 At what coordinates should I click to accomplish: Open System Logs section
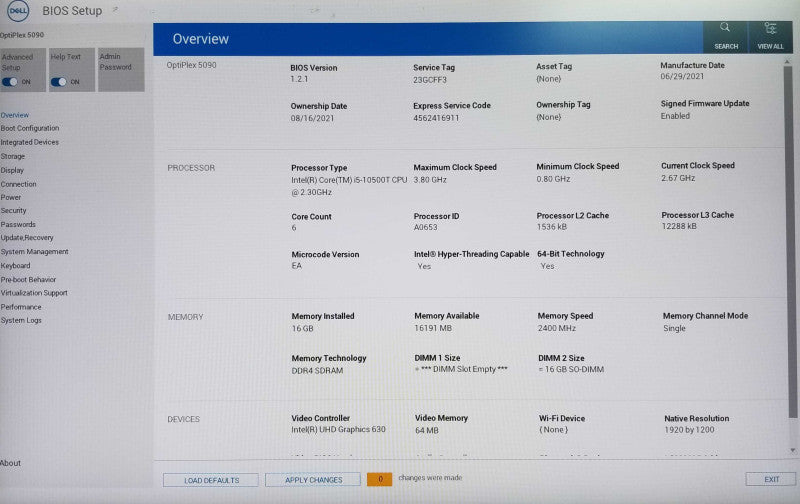pos(21,320)
